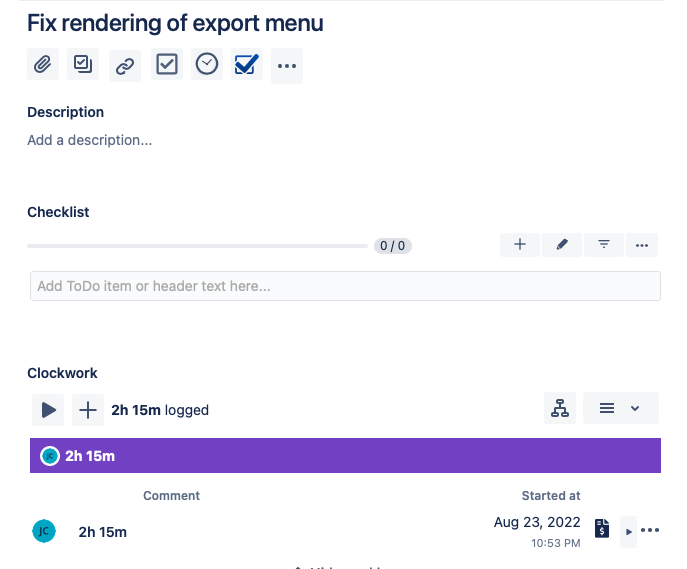Open the checklist filter options
687x569 pixels.
pyautogui.click(x=604, y=245)
